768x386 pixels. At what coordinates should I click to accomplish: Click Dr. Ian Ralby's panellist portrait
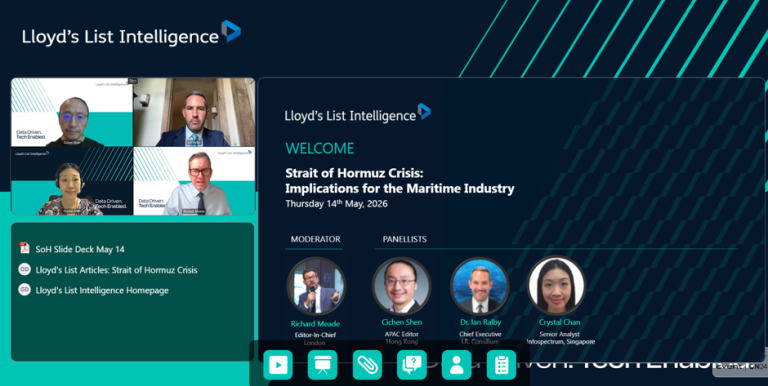(480, 286)
